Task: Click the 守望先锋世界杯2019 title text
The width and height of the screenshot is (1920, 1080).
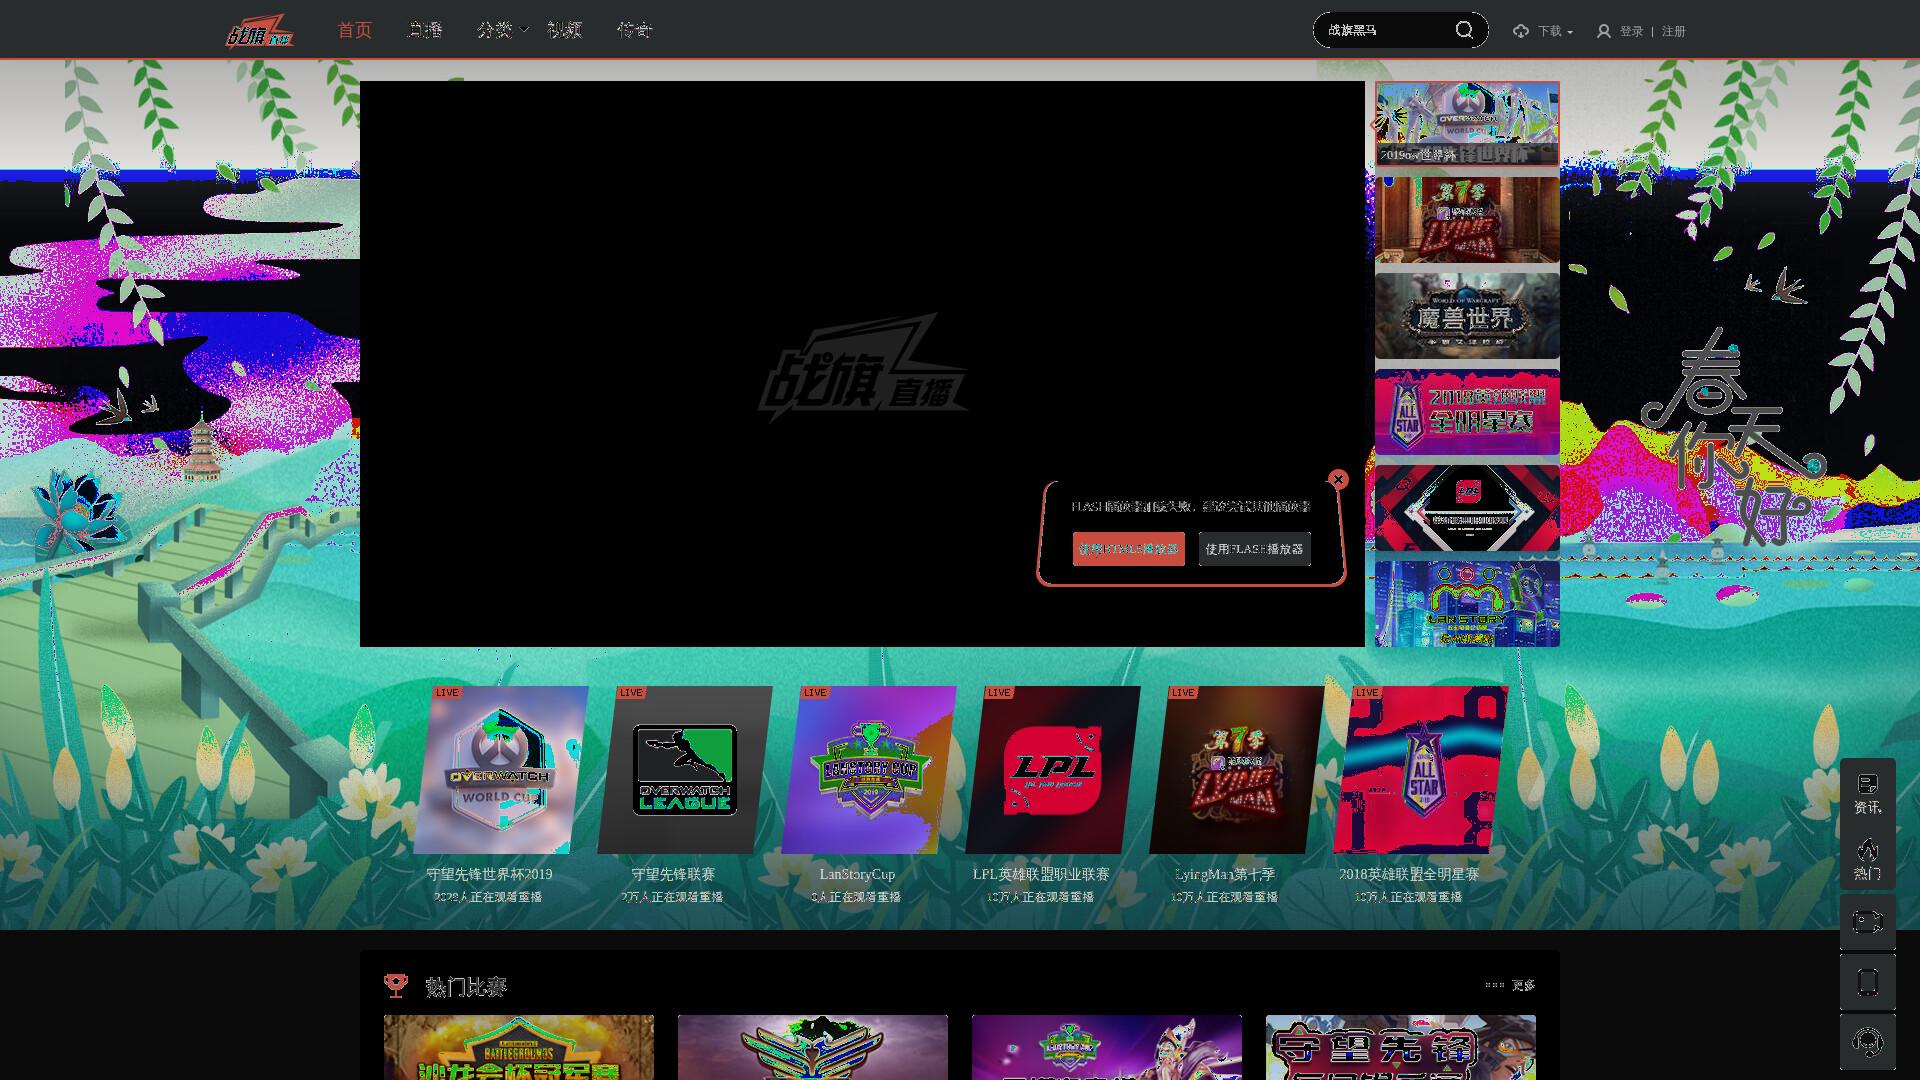Action: tap(489, 874)
